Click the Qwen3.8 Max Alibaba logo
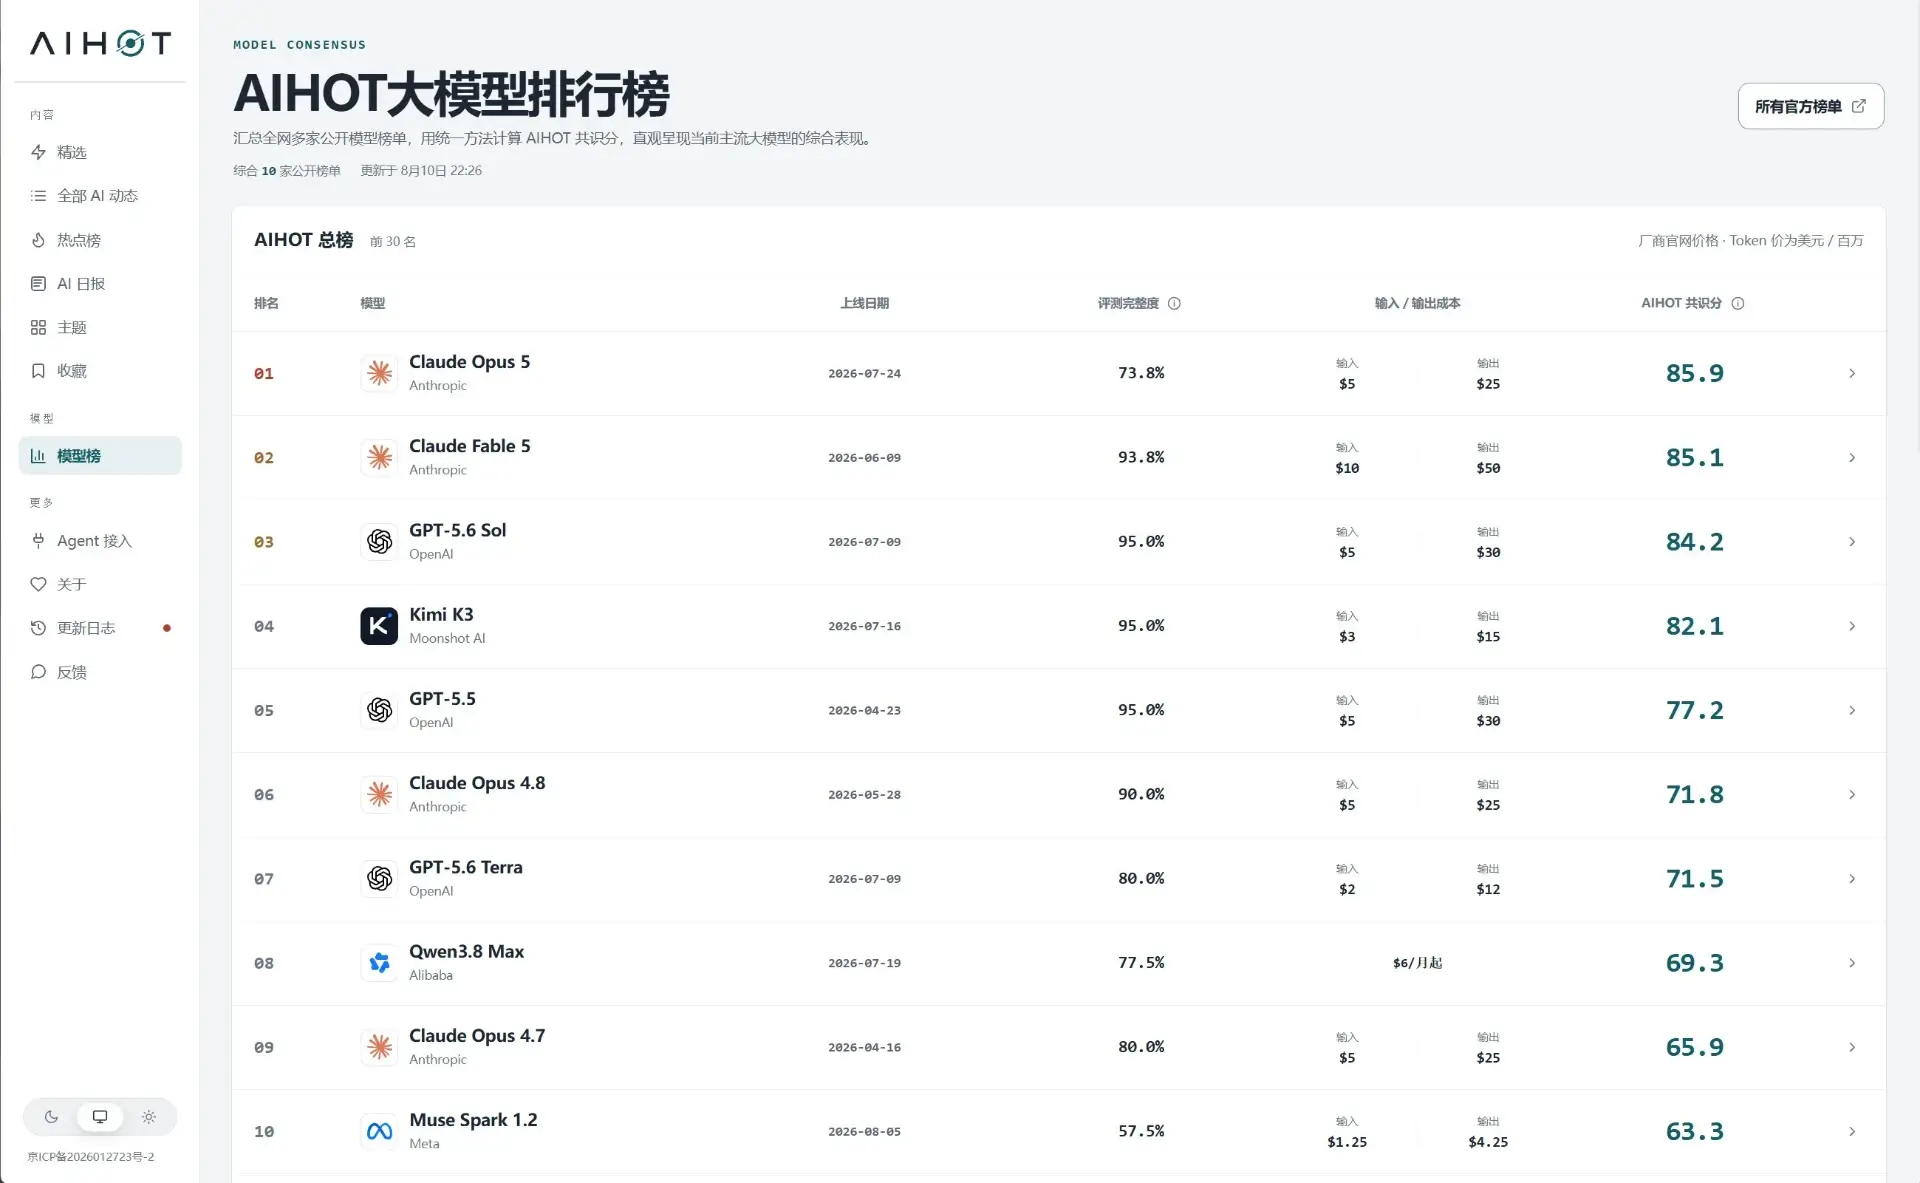1920x1183 pixels. tap(379, 963)
